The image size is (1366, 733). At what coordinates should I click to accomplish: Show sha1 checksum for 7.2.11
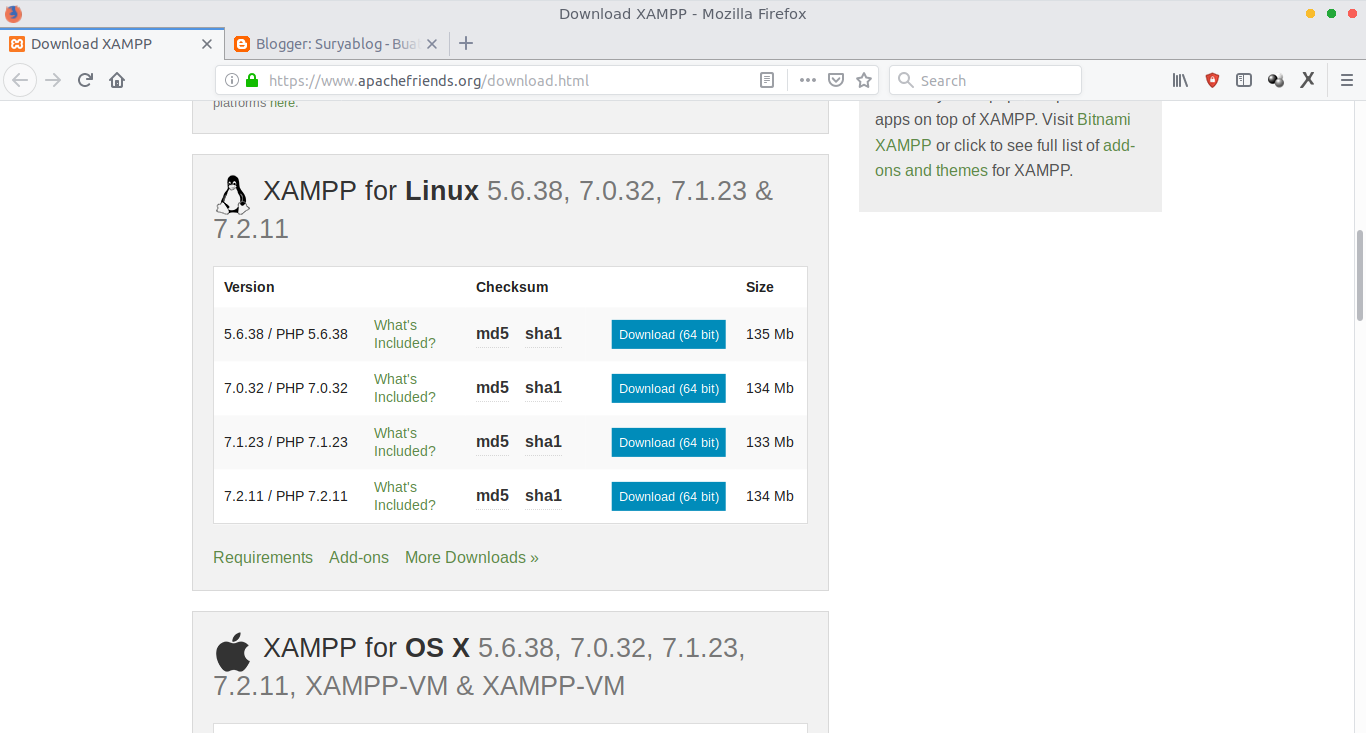[x=543, y=496]
